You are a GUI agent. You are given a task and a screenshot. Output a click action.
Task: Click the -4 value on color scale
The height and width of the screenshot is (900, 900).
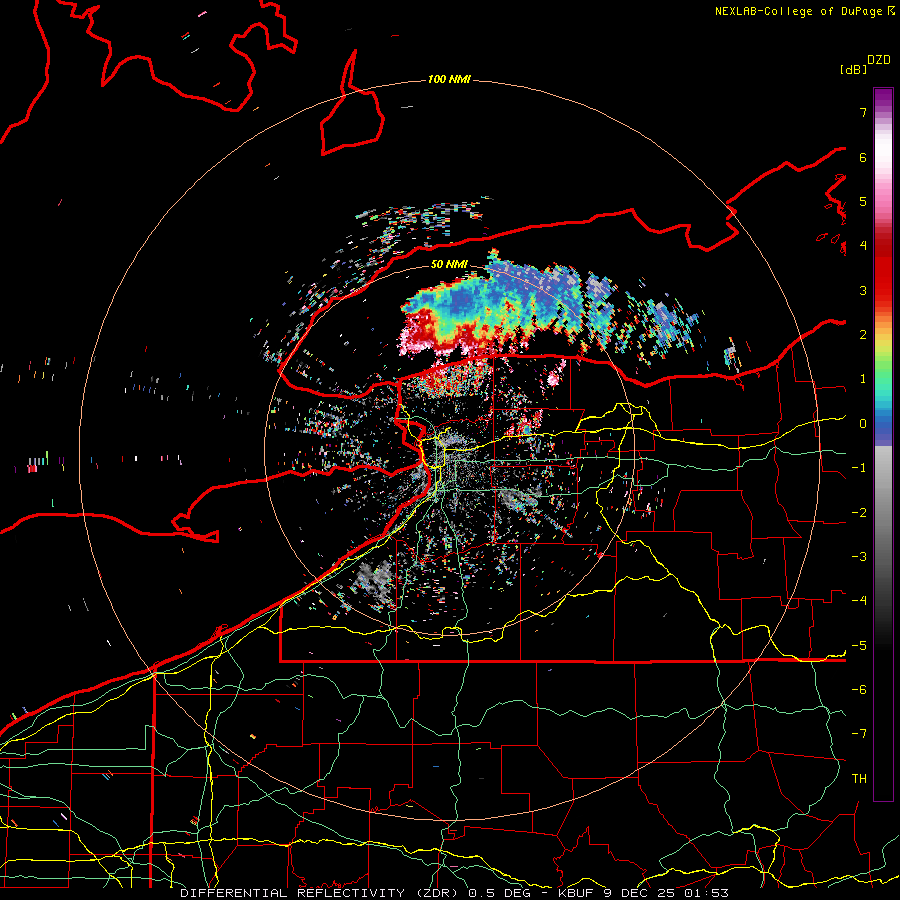click(x=859, y=601)
